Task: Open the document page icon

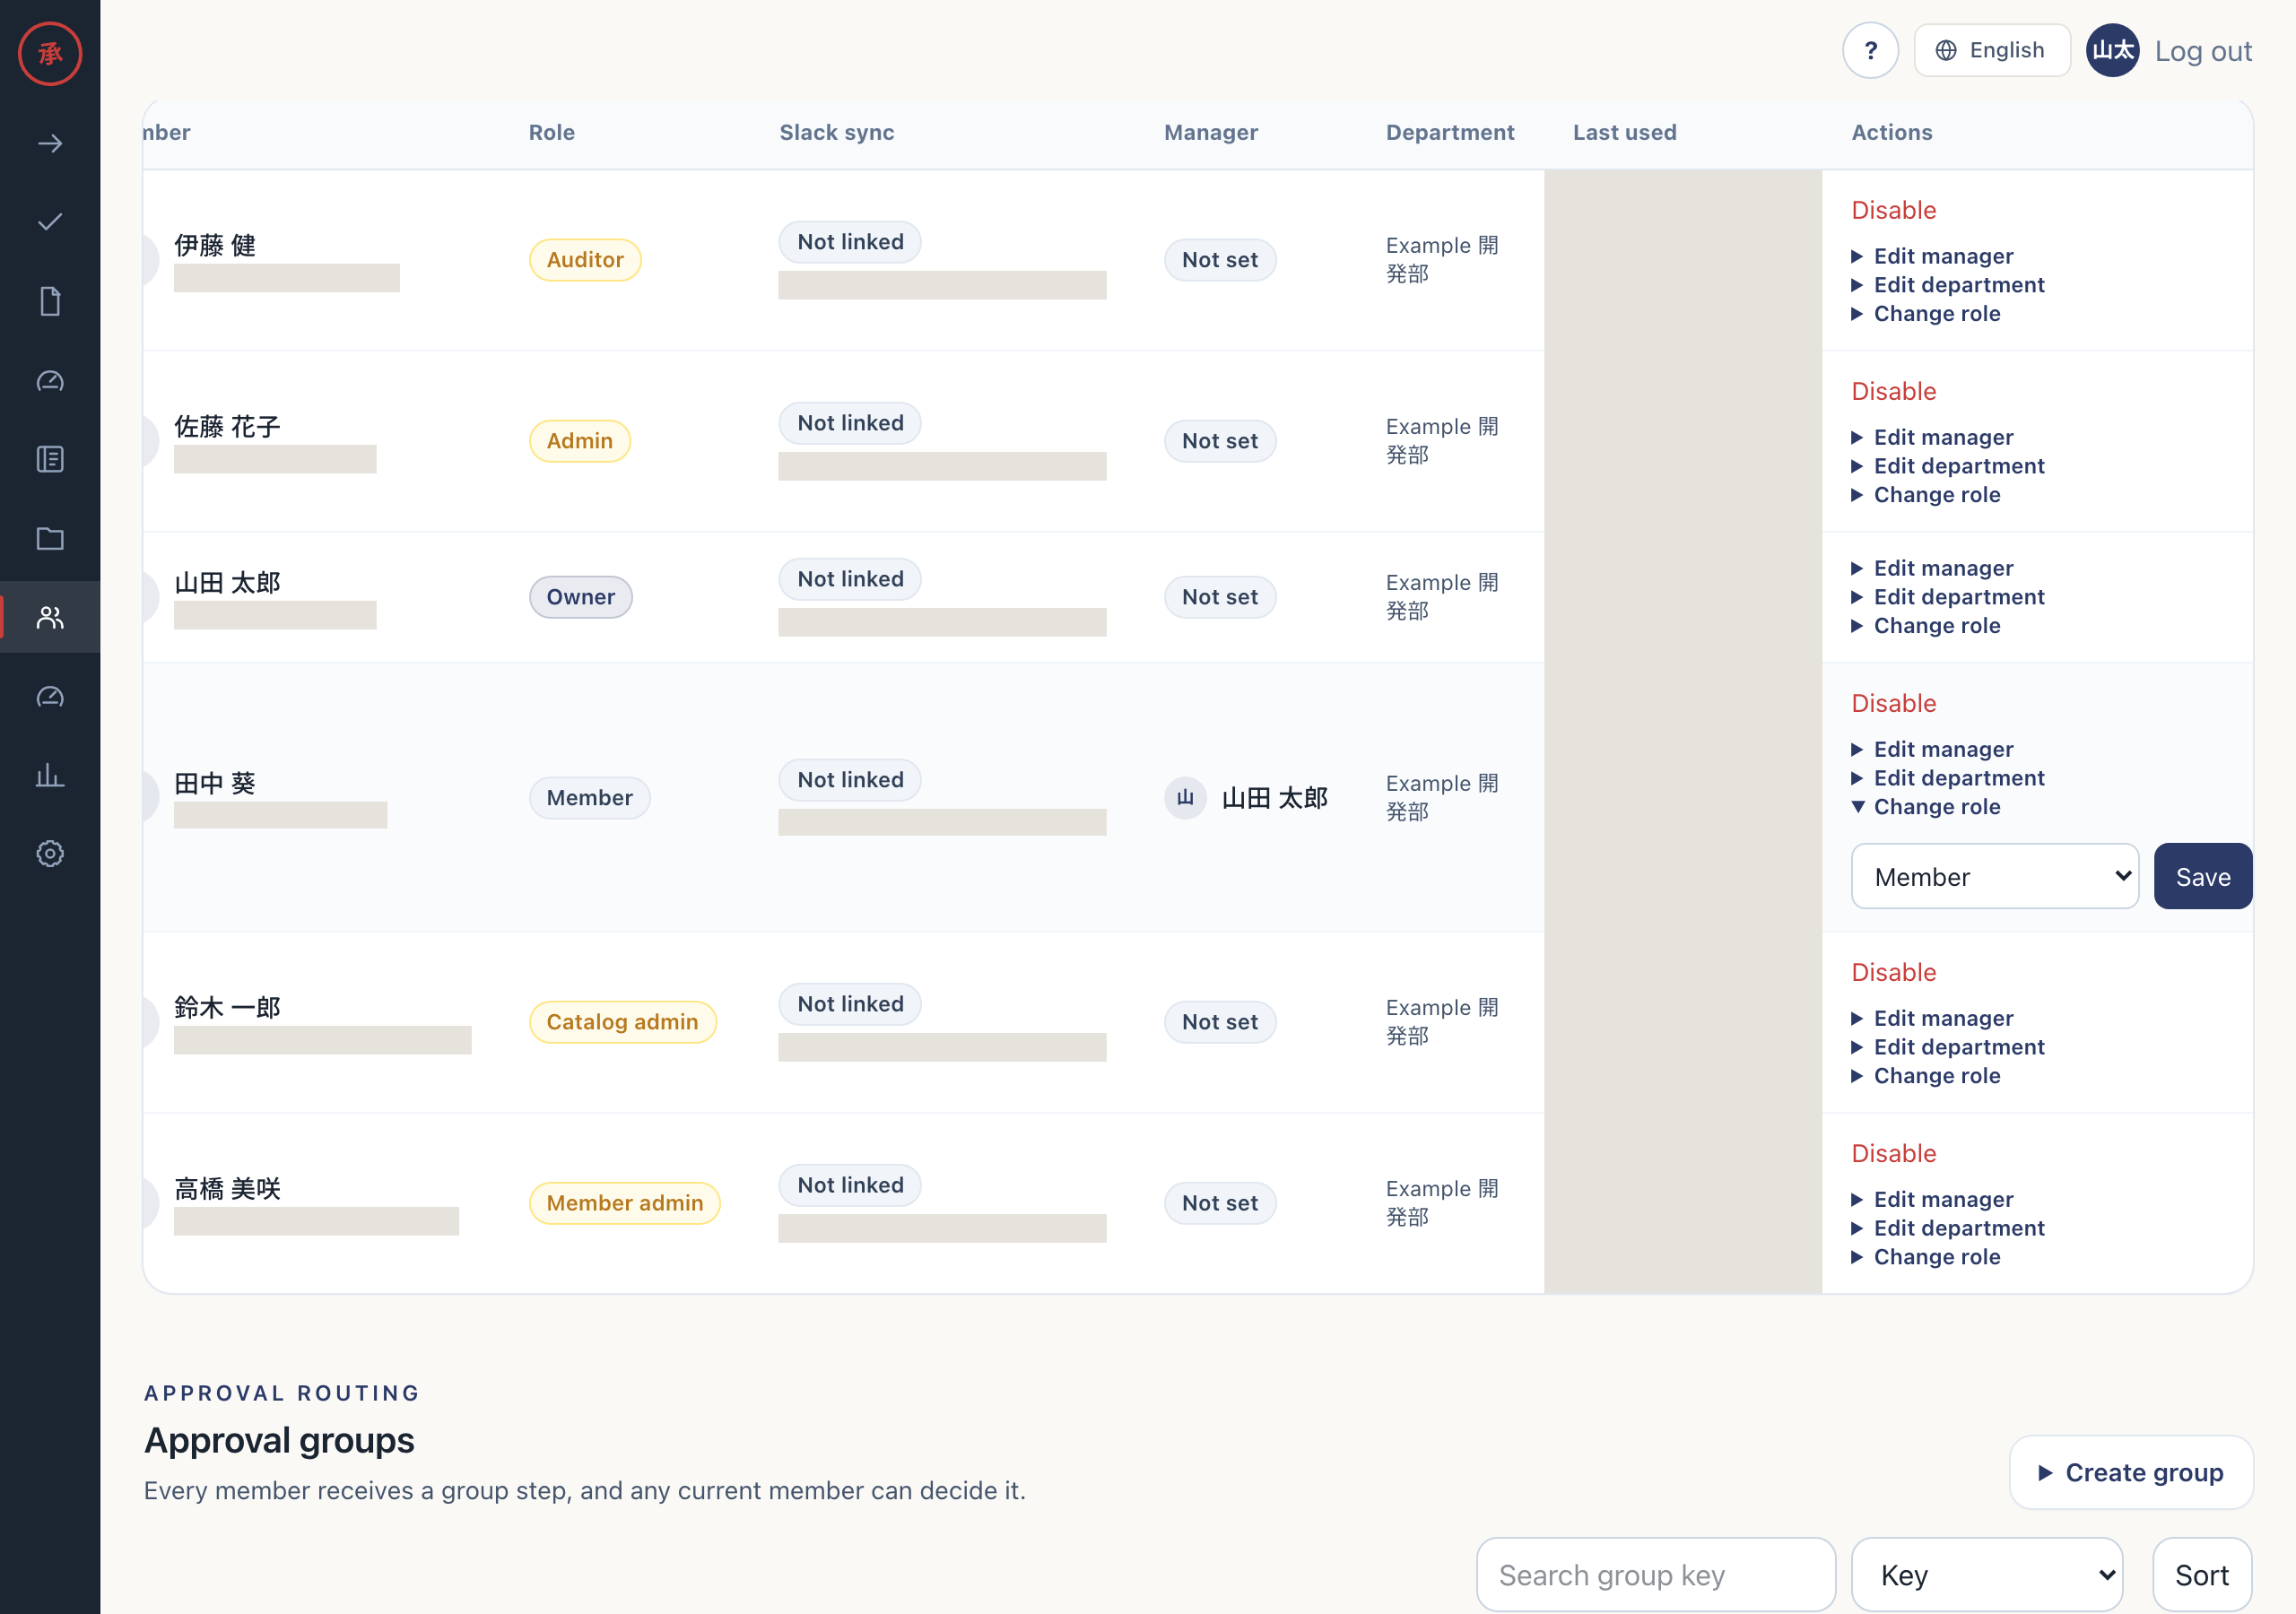Action: (50, 301)
